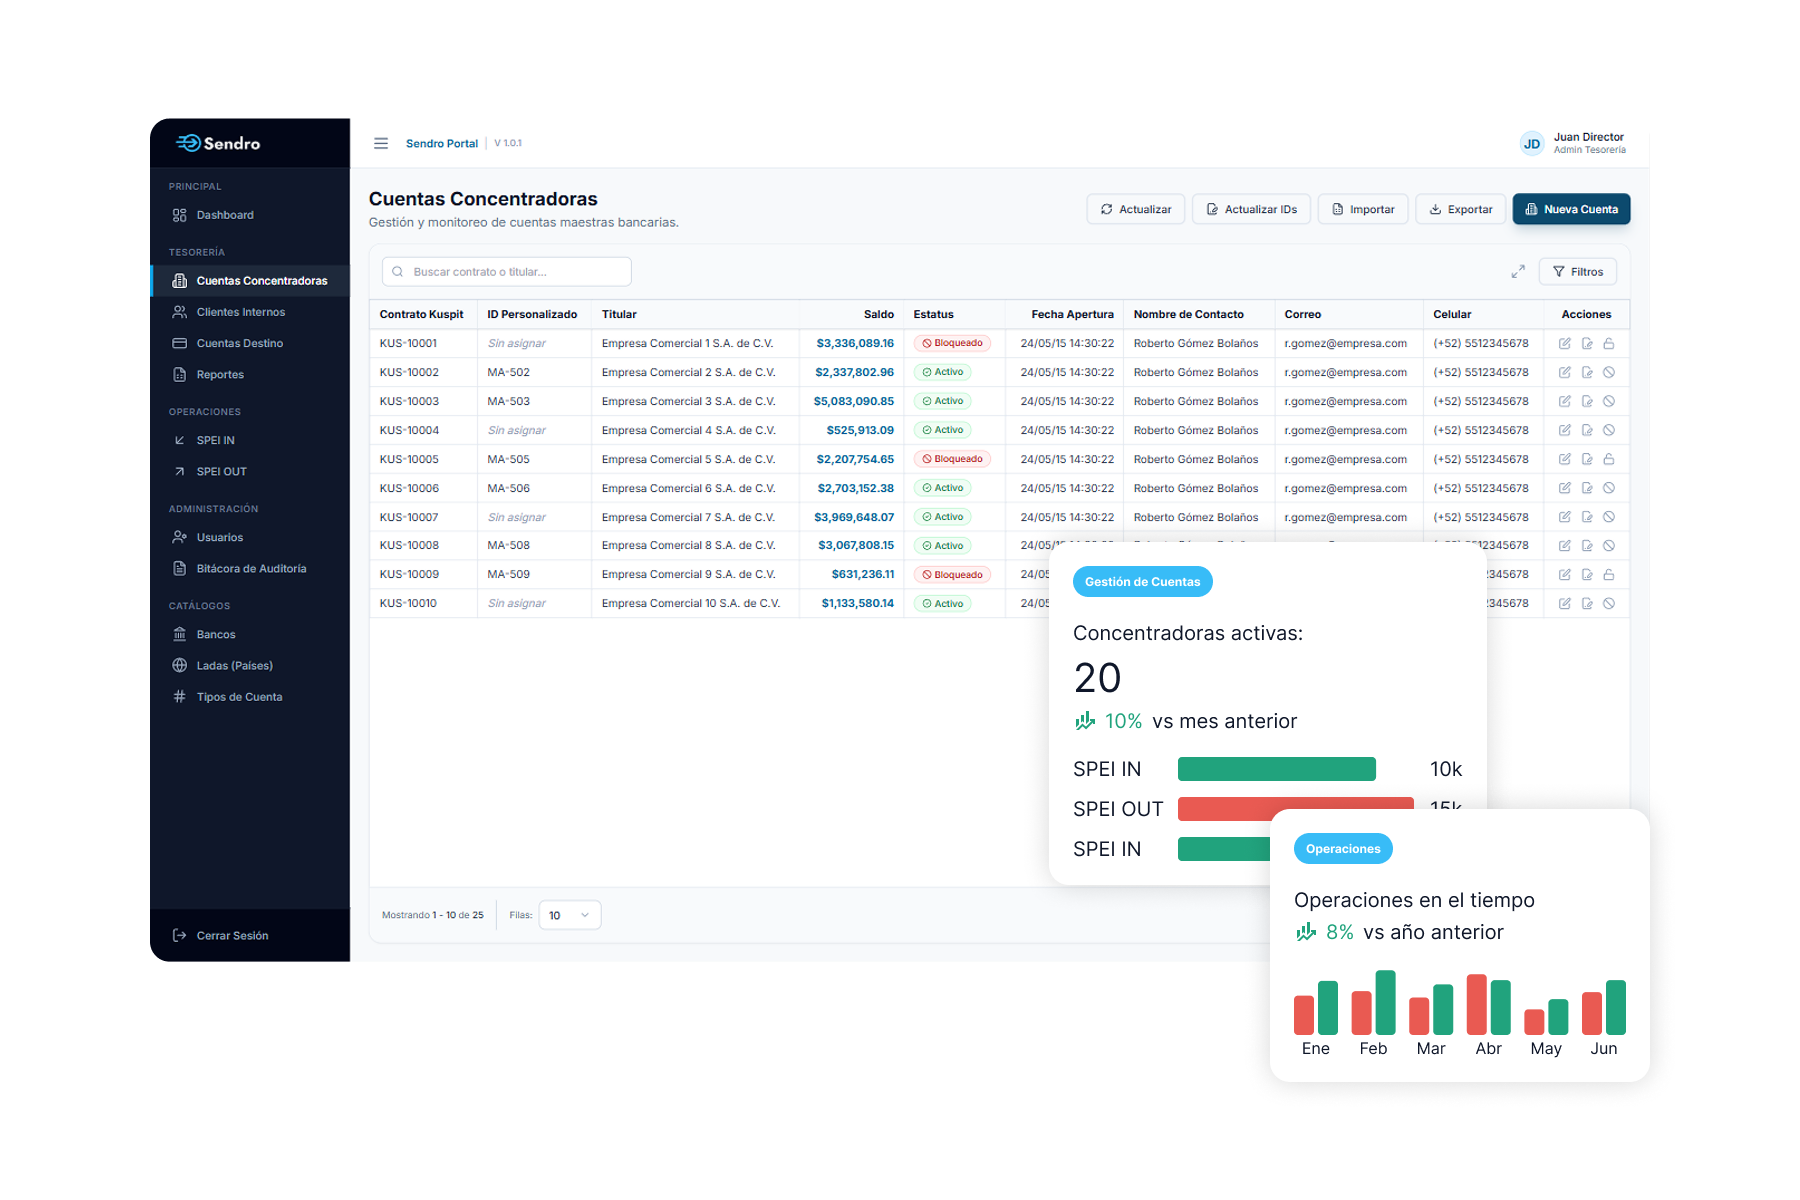
Task: Click edit icon for KUS-10002 row
Action: click(x=1565, y=372)
